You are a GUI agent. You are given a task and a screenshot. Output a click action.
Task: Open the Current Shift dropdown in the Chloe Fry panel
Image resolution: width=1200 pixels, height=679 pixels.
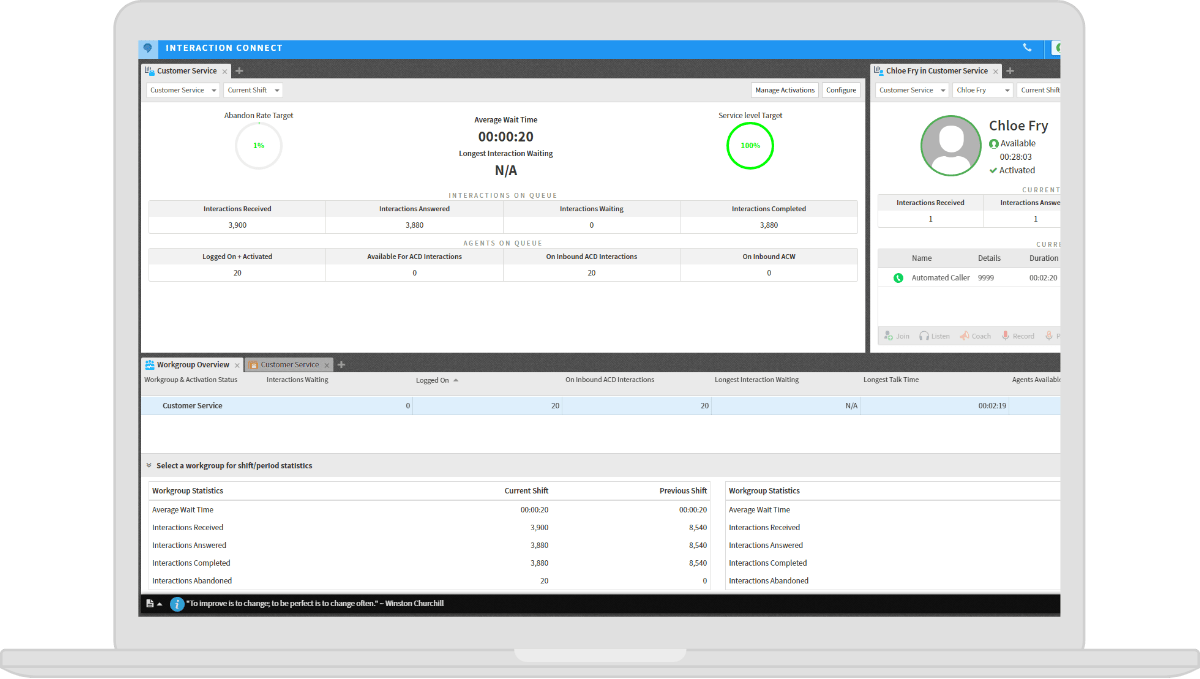pos(1039,90)
